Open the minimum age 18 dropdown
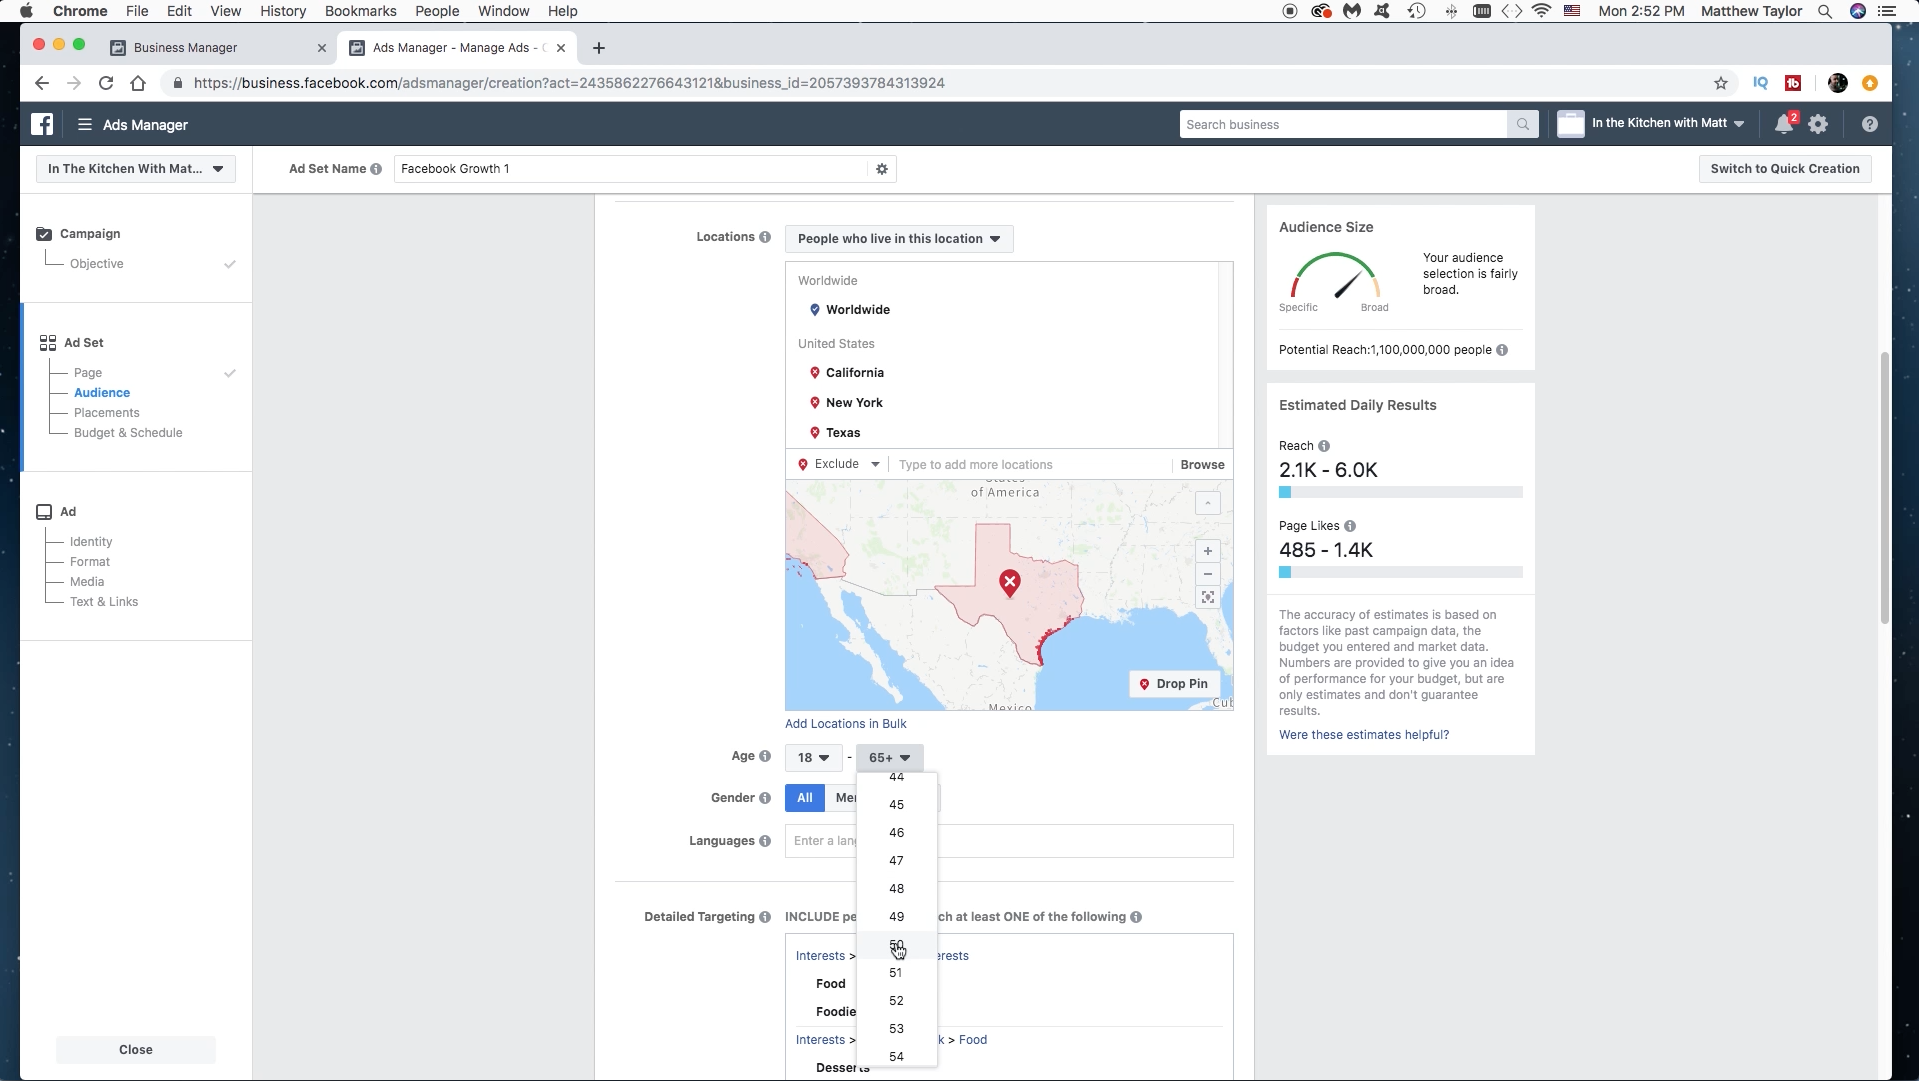The height and width of the screenshot is (1081, 1919). [813, 758]
